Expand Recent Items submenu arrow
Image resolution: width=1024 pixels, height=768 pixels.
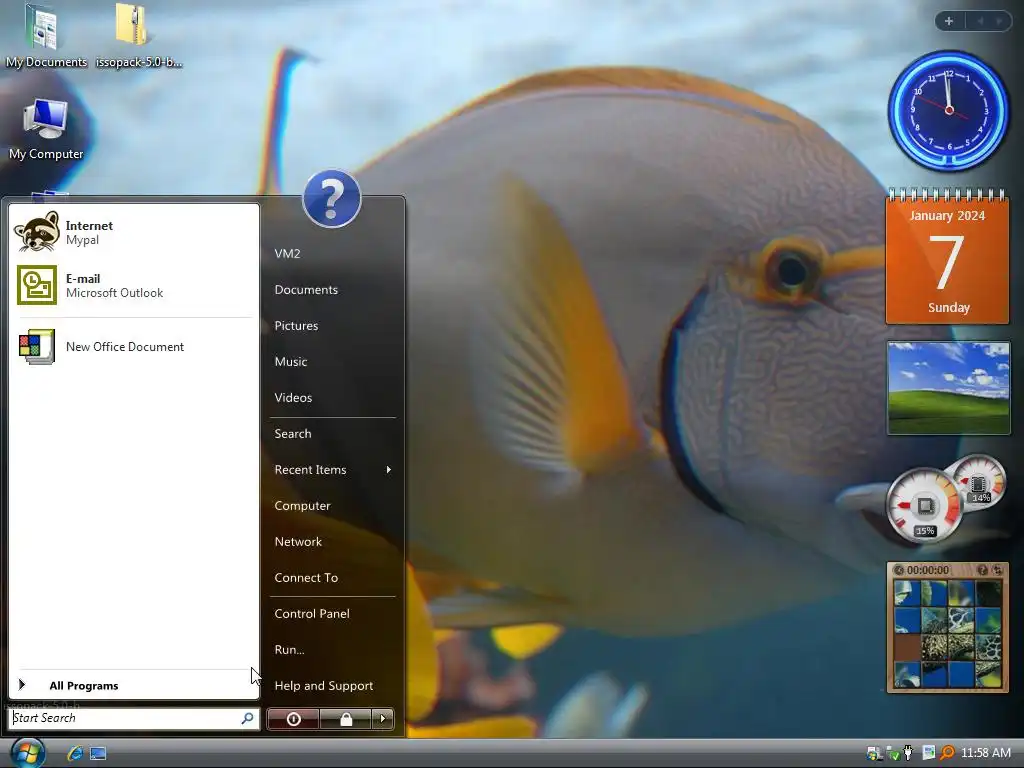(x=389, y=470)
